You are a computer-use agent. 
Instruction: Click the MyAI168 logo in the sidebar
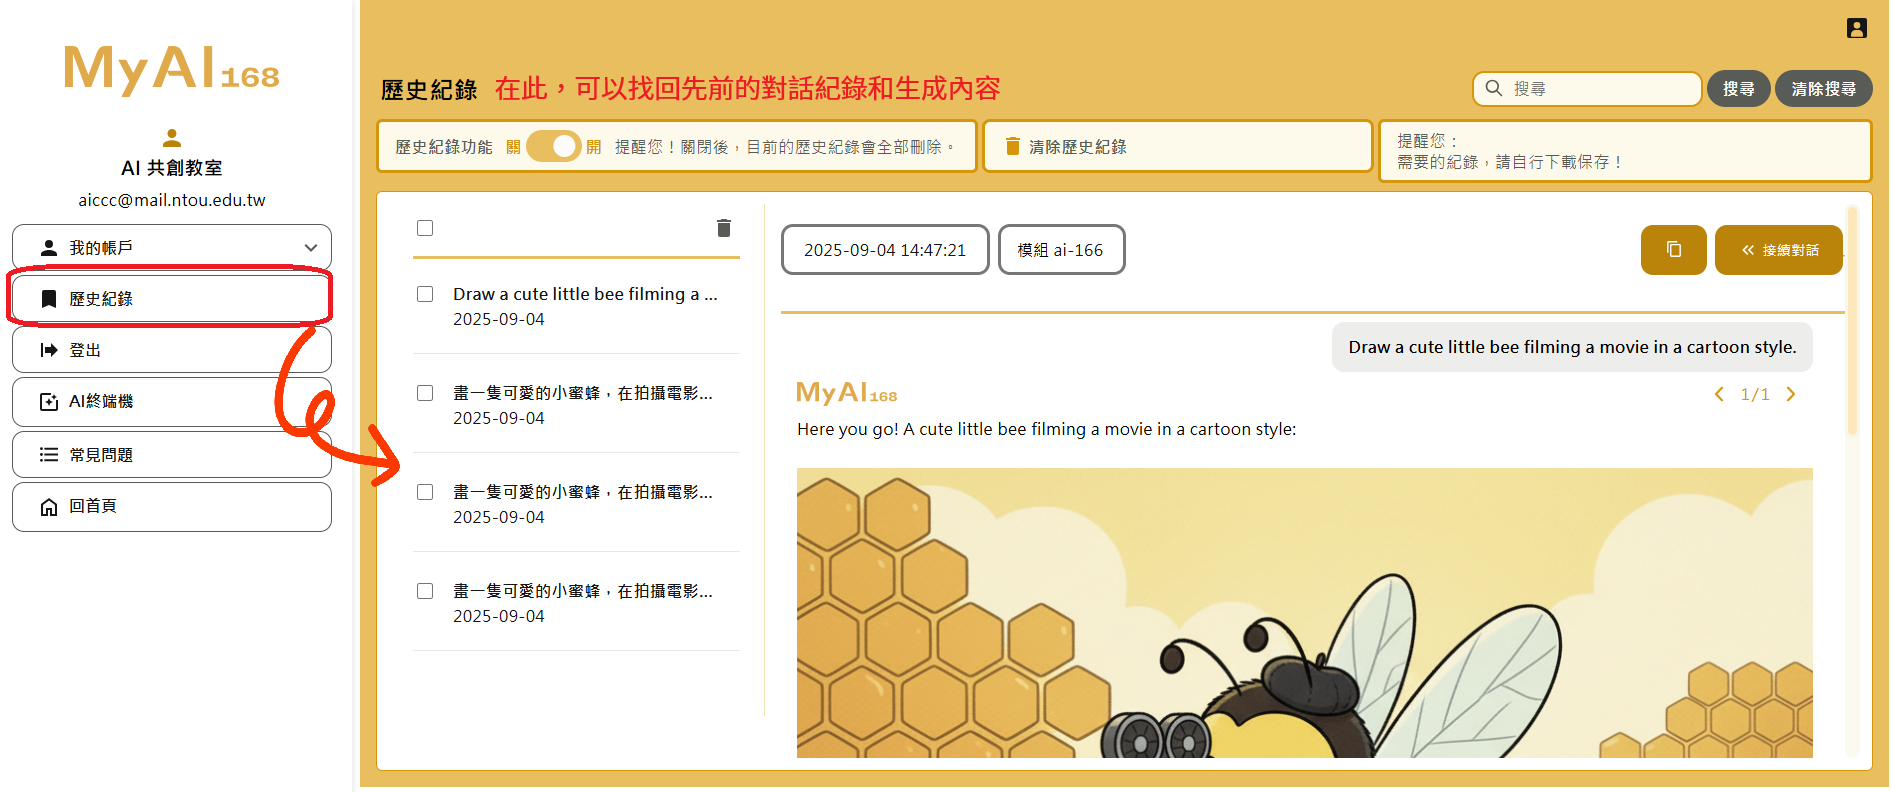(x=171, y=70)
